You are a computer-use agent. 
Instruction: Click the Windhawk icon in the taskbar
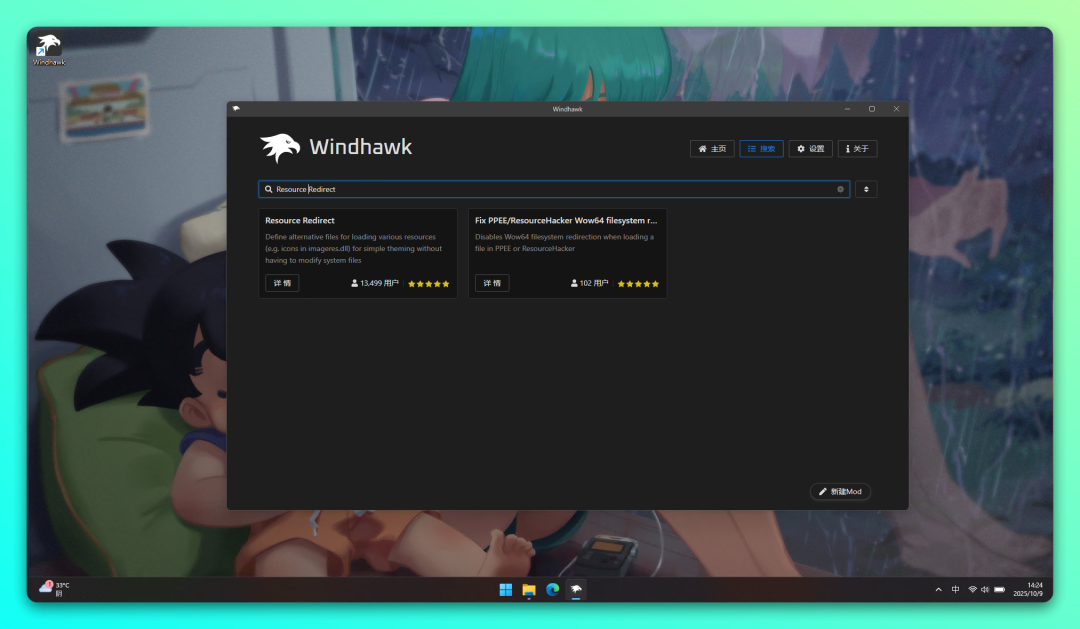[576, 589]
